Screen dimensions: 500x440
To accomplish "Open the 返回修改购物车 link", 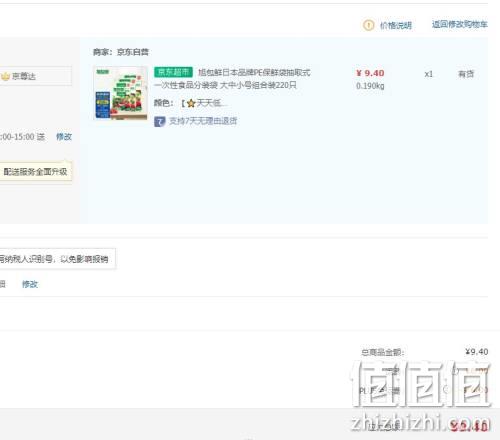I will (x=460, y=24).
